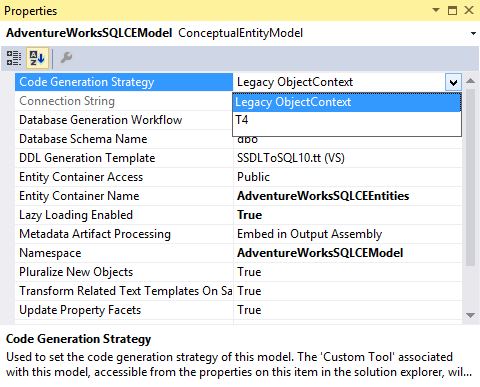
Task: Edit Entity Container Name value field
Action: [x=348, y=196]
